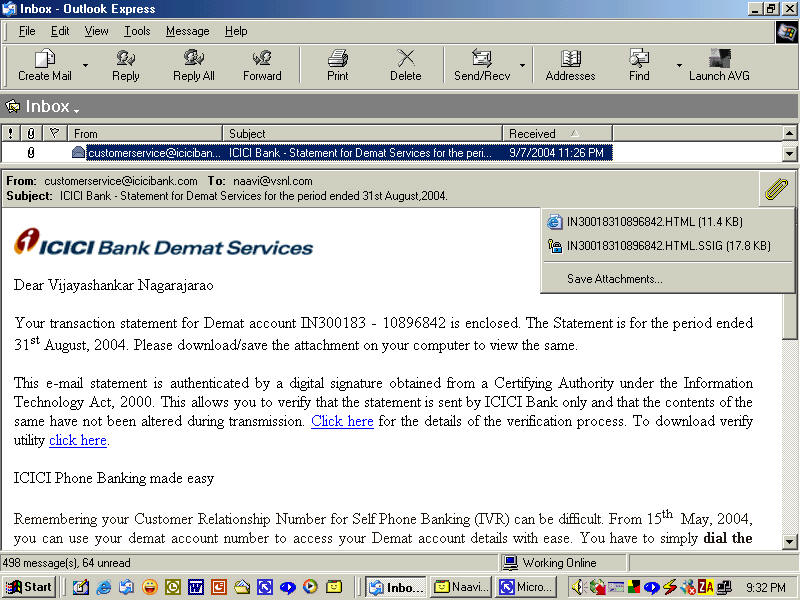800x600 pixels.
Task: Expand the Inbox folder dropdown
Action: tap(77, 110)
